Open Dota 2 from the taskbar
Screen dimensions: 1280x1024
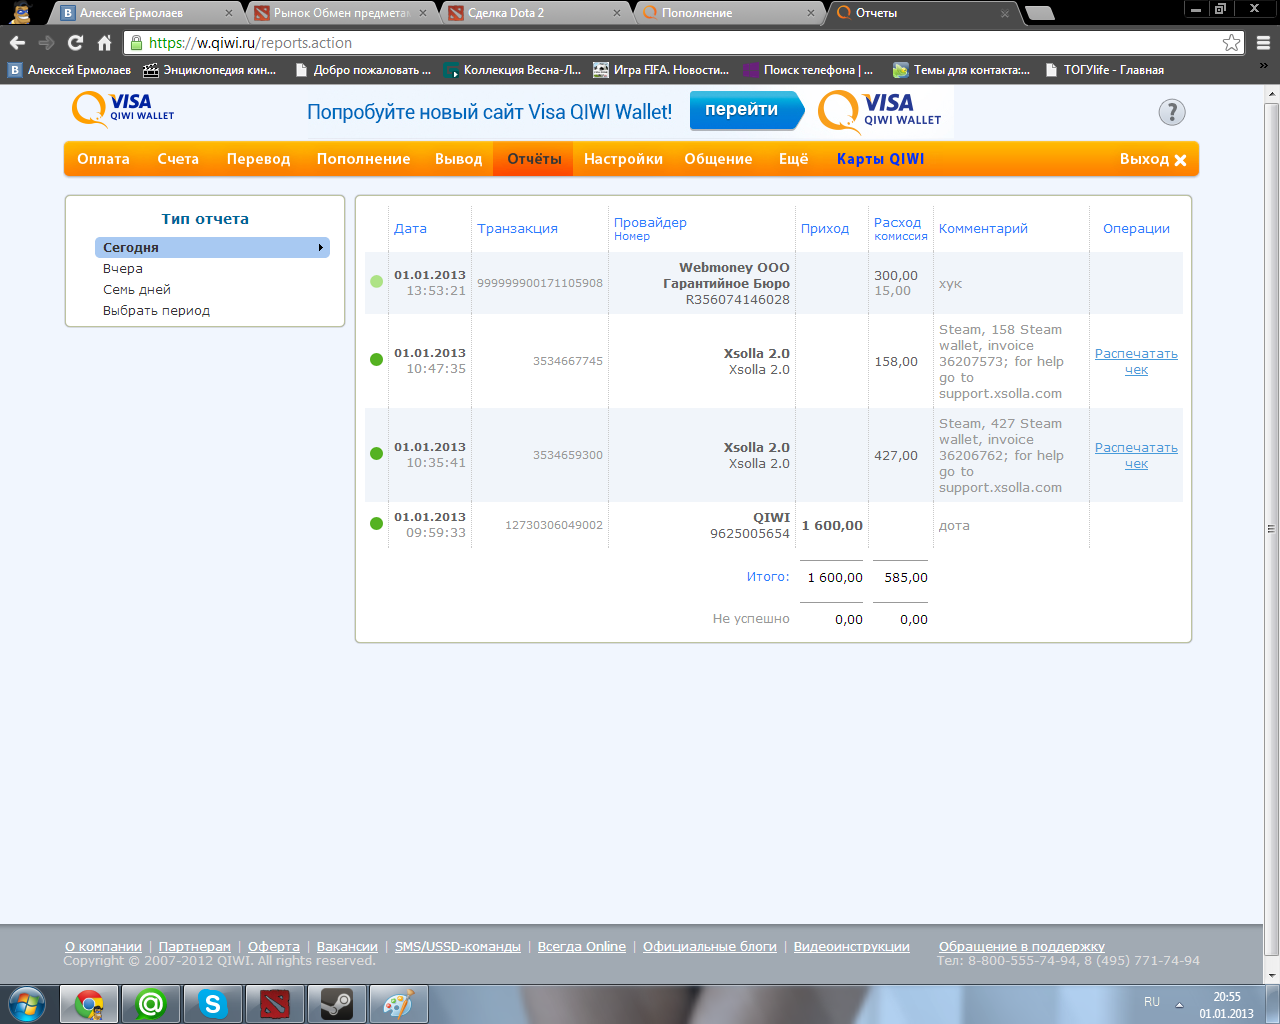click(275, 1004)
